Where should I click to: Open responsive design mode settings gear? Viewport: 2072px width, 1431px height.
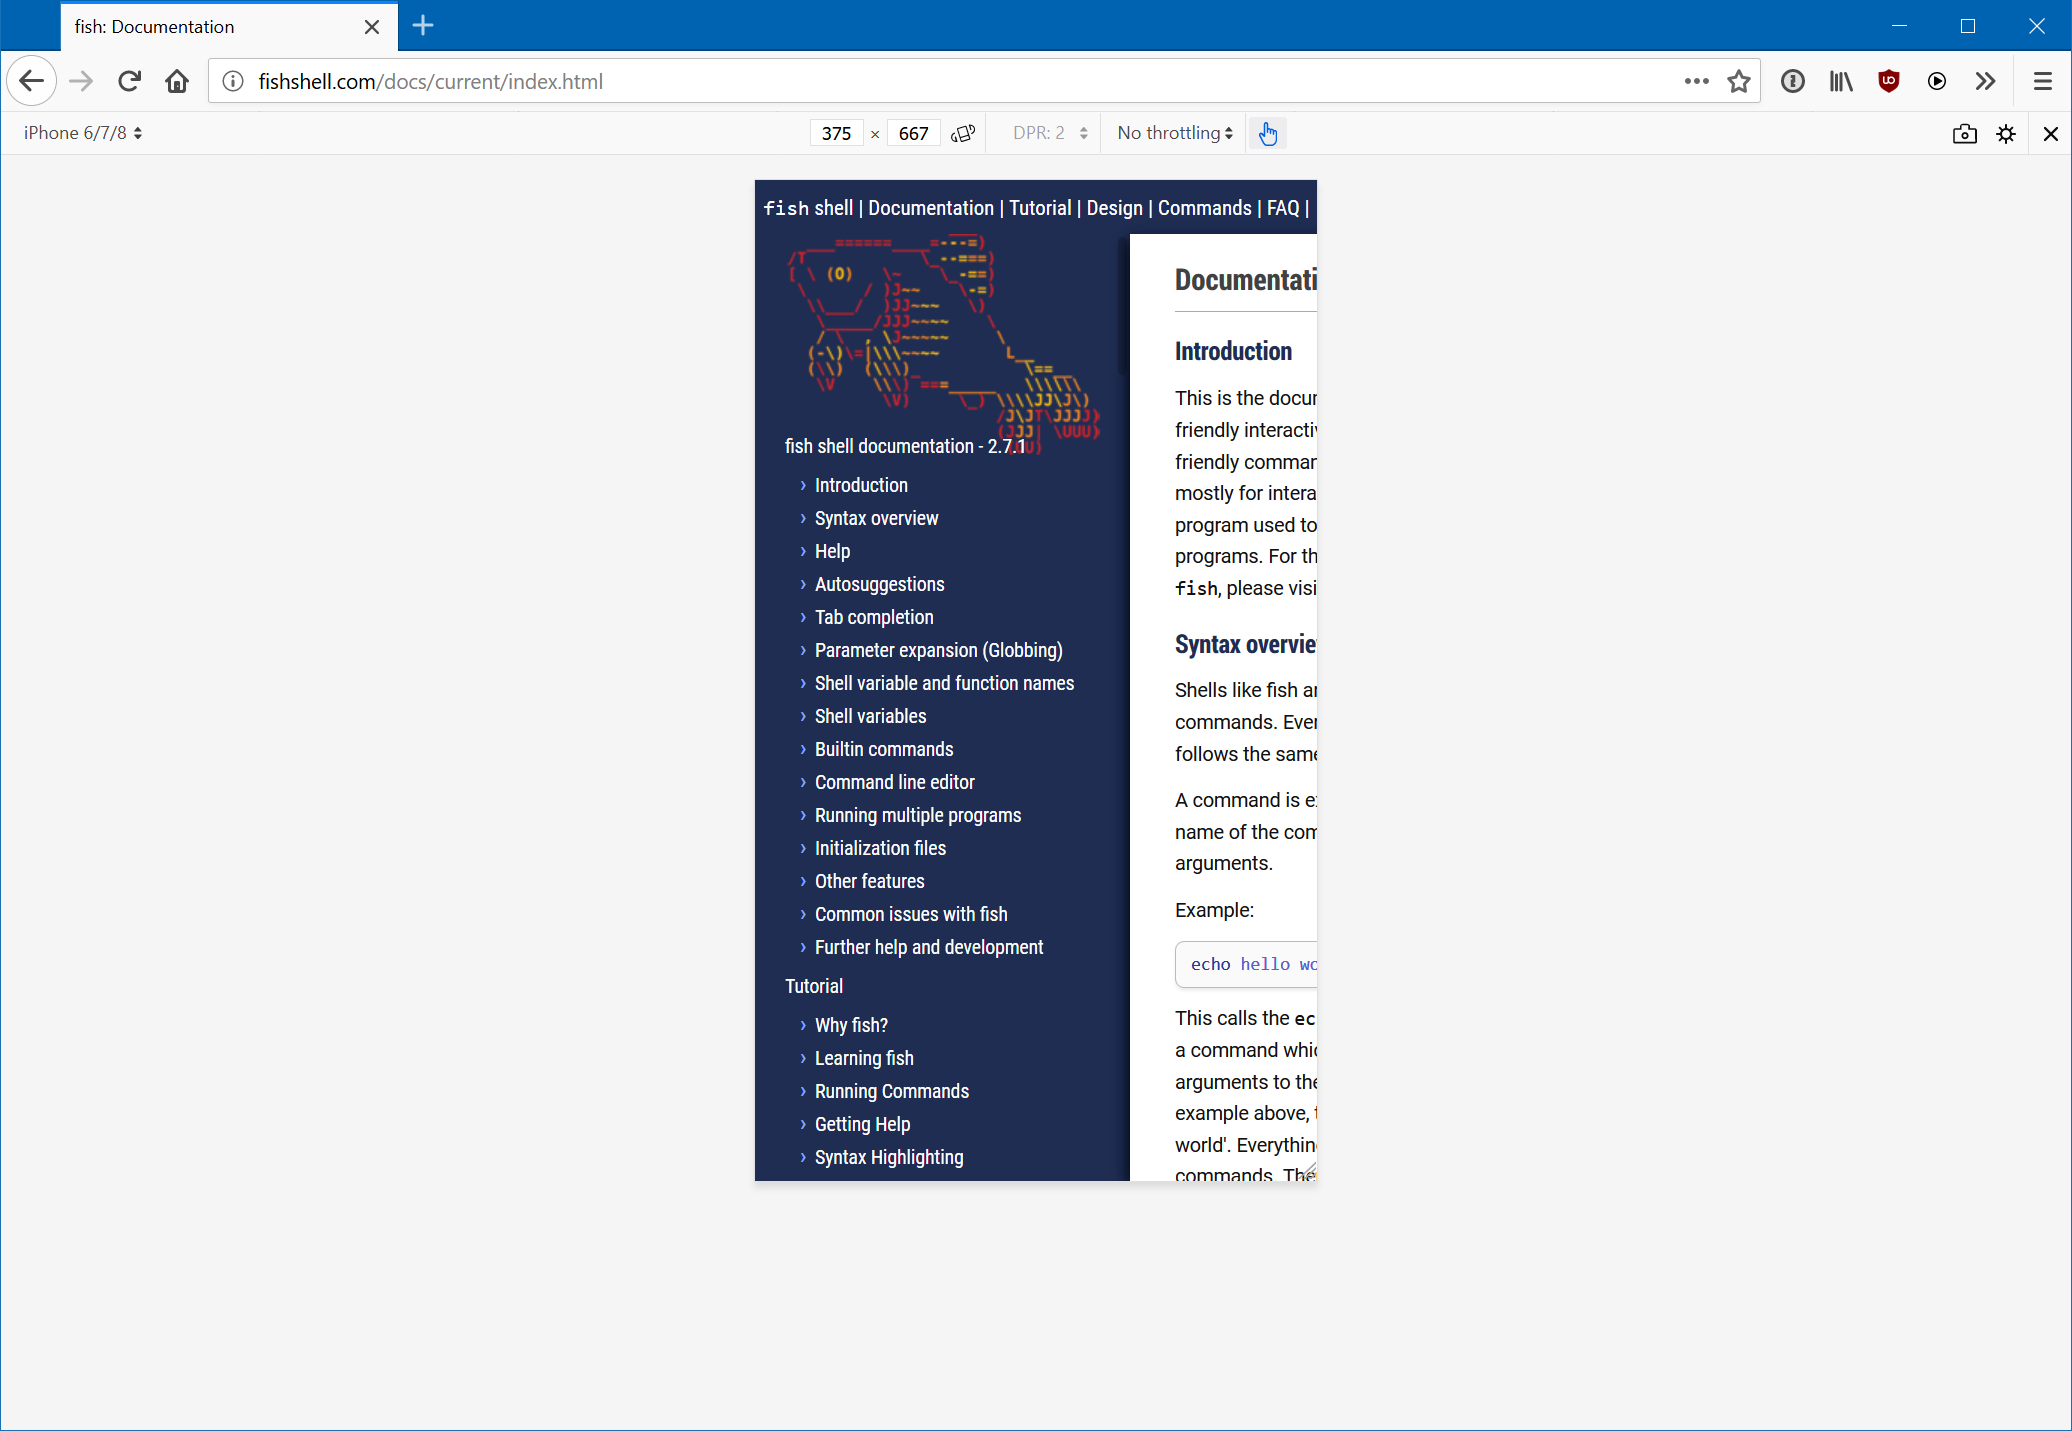(2006, 133)
